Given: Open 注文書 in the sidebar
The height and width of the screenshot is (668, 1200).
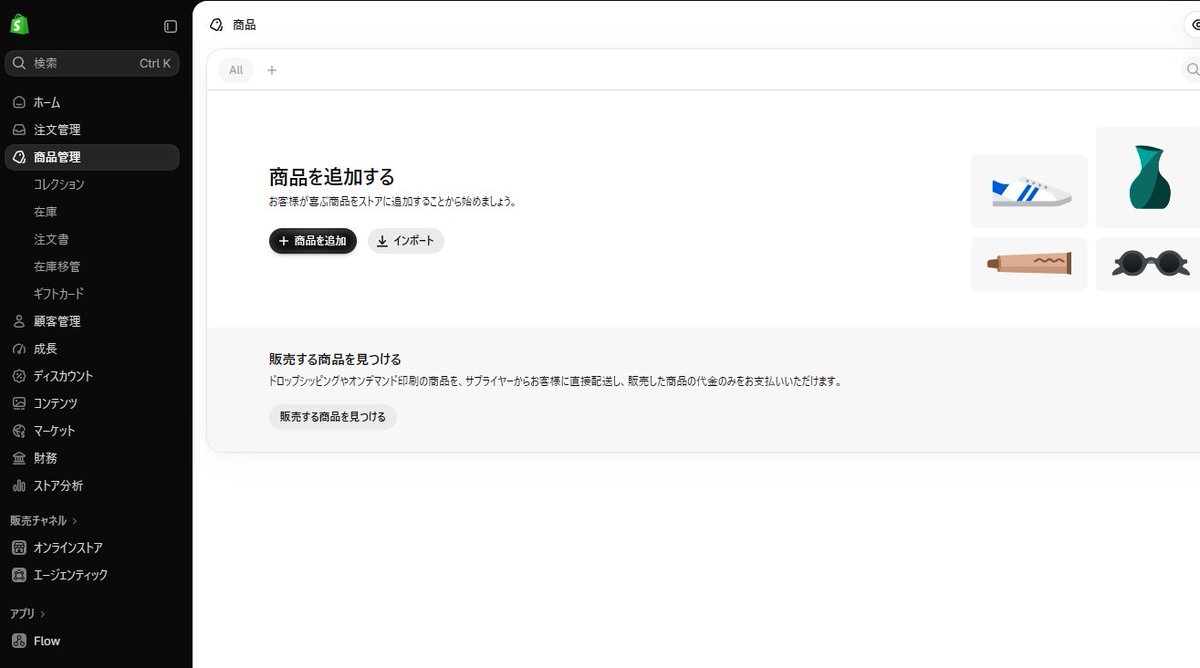Looking at the screenshot, I should click(51, 239).
